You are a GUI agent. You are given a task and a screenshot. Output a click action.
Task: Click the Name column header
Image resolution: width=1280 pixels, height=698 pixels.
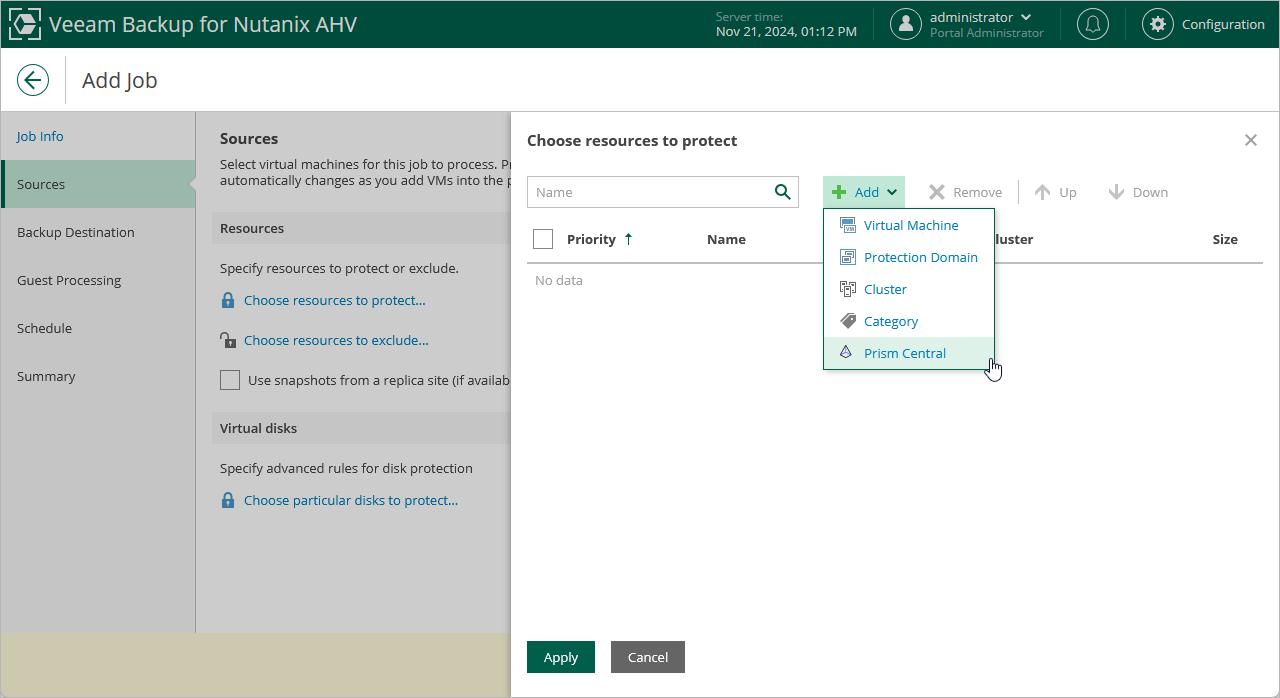(x=726, y=239)
